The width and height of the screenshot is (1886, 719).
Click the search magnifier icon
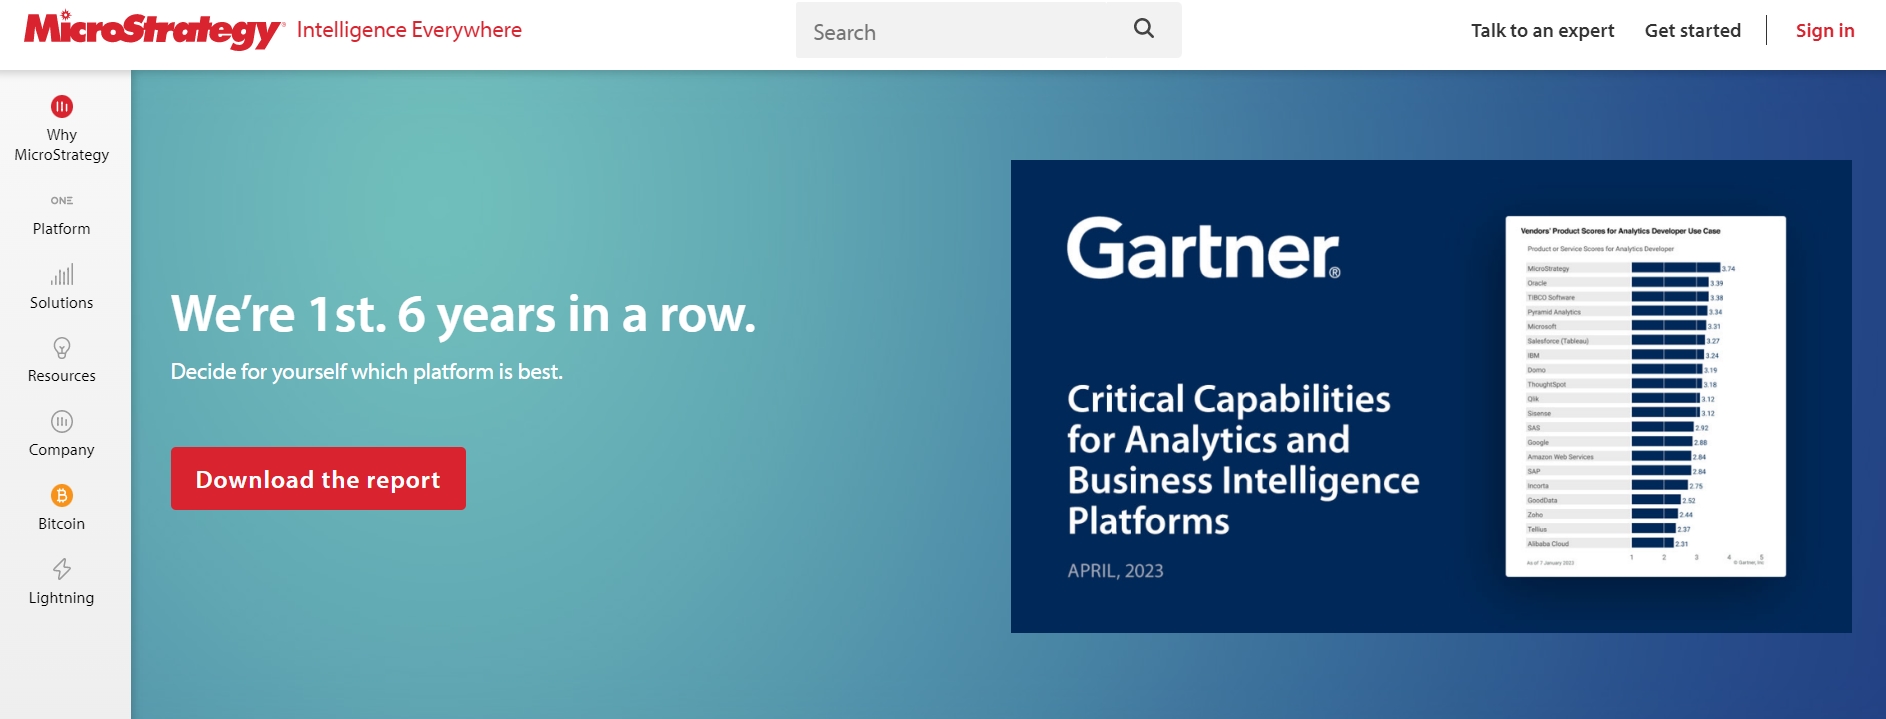pyautogui.click(x=1144, y=29)
